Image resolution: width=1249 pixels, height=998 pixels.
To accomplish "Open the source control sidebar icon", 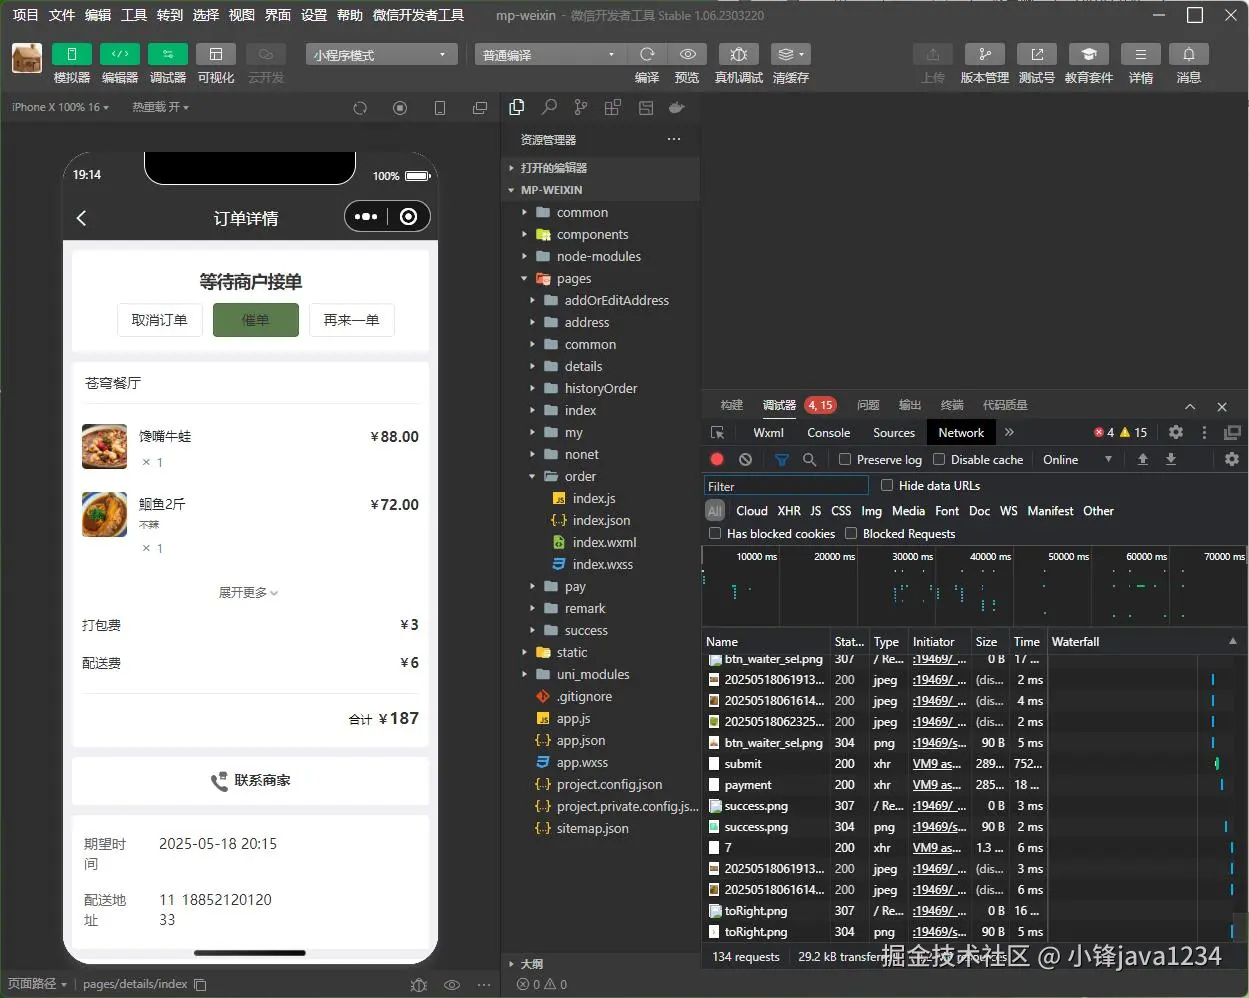I will (x=581, y=107).
